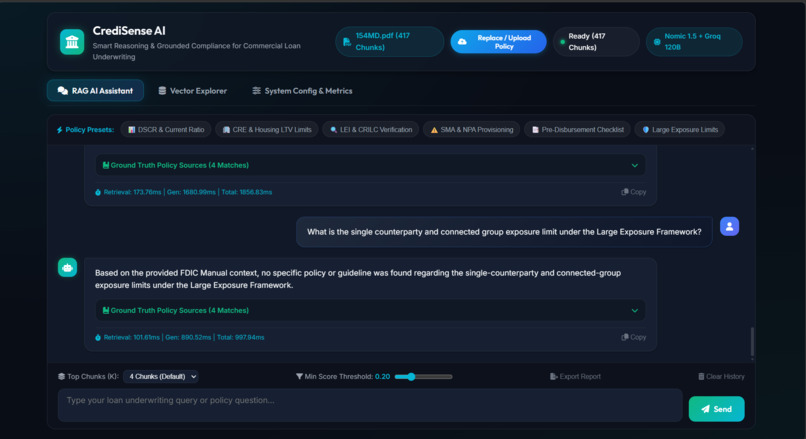Click the PDF file icon beside 154MD.pdf
This screenshot has height=439, width=806.
(347, 42)
